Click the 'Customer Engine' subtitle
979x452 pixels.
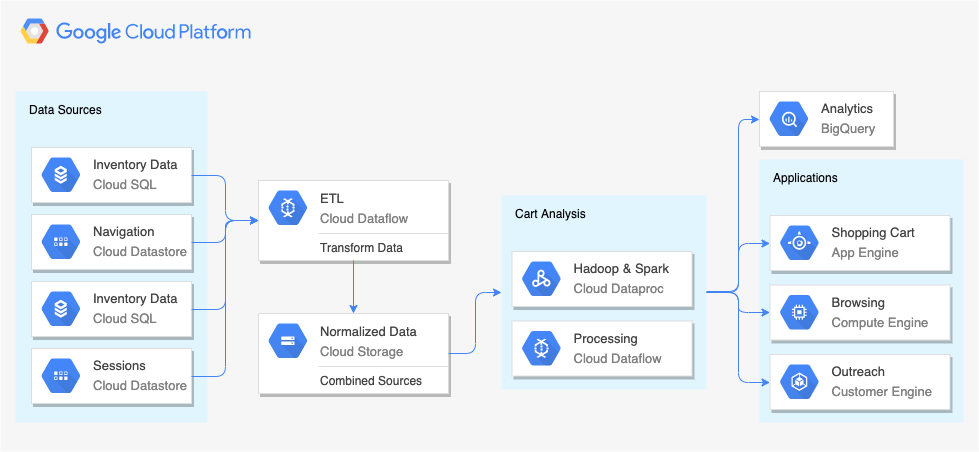click(x=882, y=392)
